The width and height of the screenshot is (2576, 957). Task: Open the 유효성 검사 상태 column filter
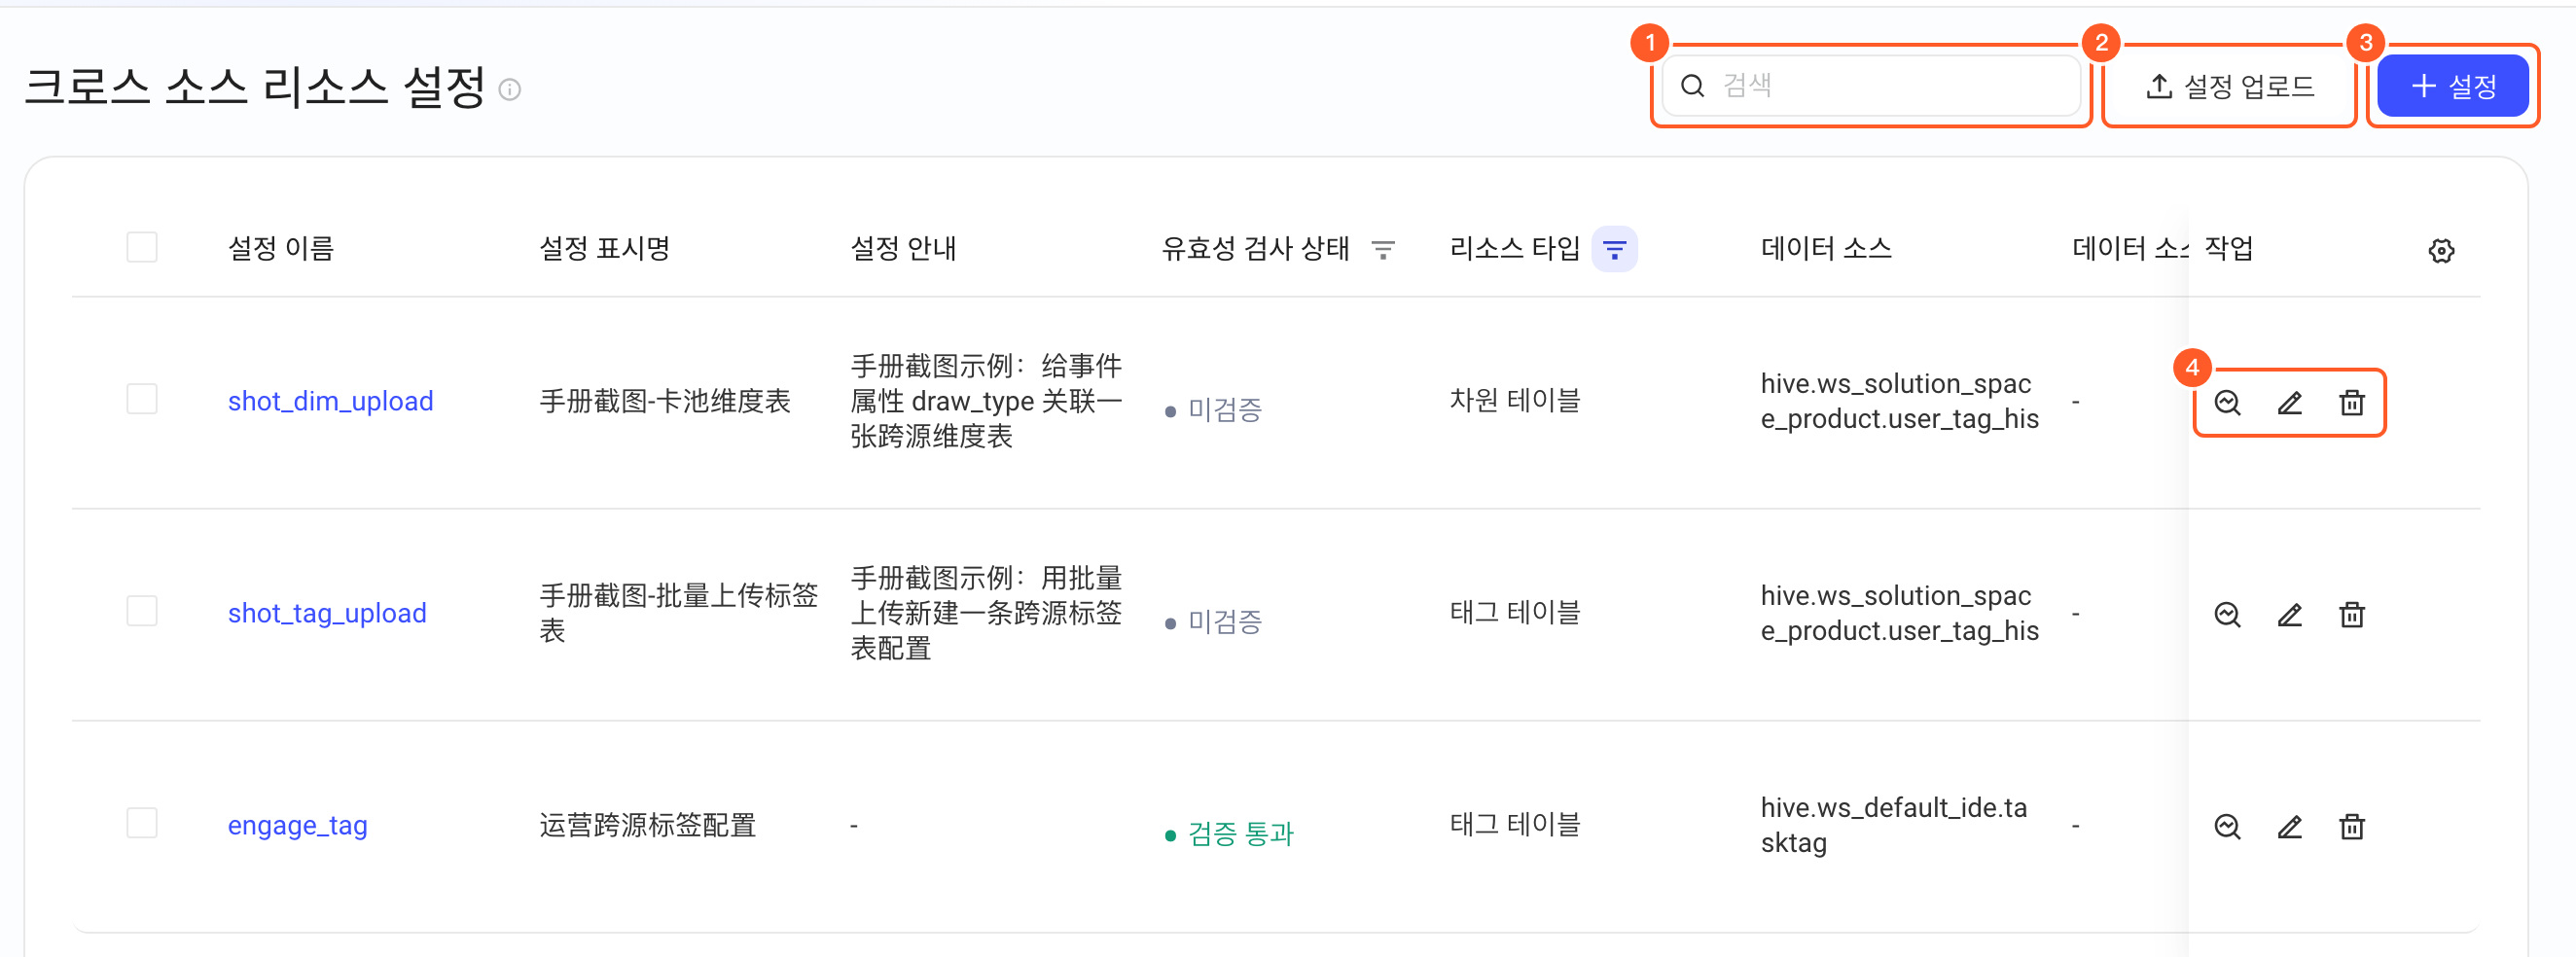[x=1383, y=249]
